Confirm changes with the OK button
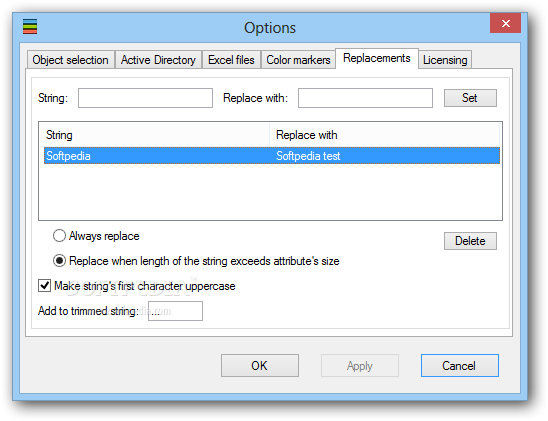 260,365
